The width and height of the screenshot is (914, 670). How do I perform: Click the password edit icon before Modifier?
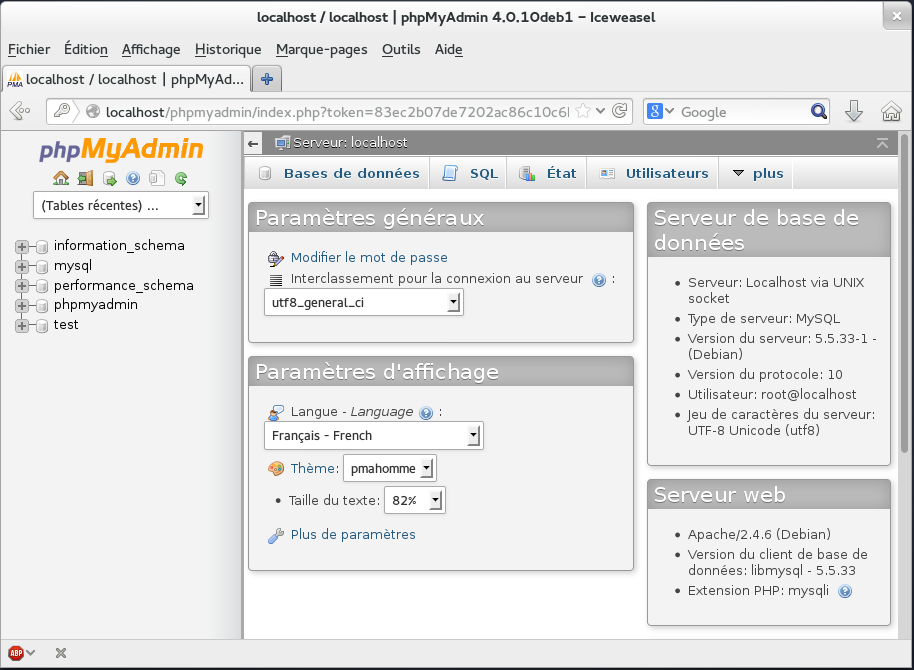[x=275, y=258]
